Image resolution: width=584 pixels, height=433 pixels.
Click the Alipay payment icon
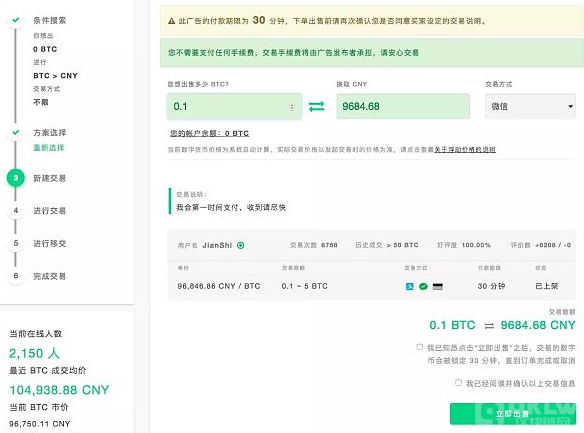pos(409,286)
